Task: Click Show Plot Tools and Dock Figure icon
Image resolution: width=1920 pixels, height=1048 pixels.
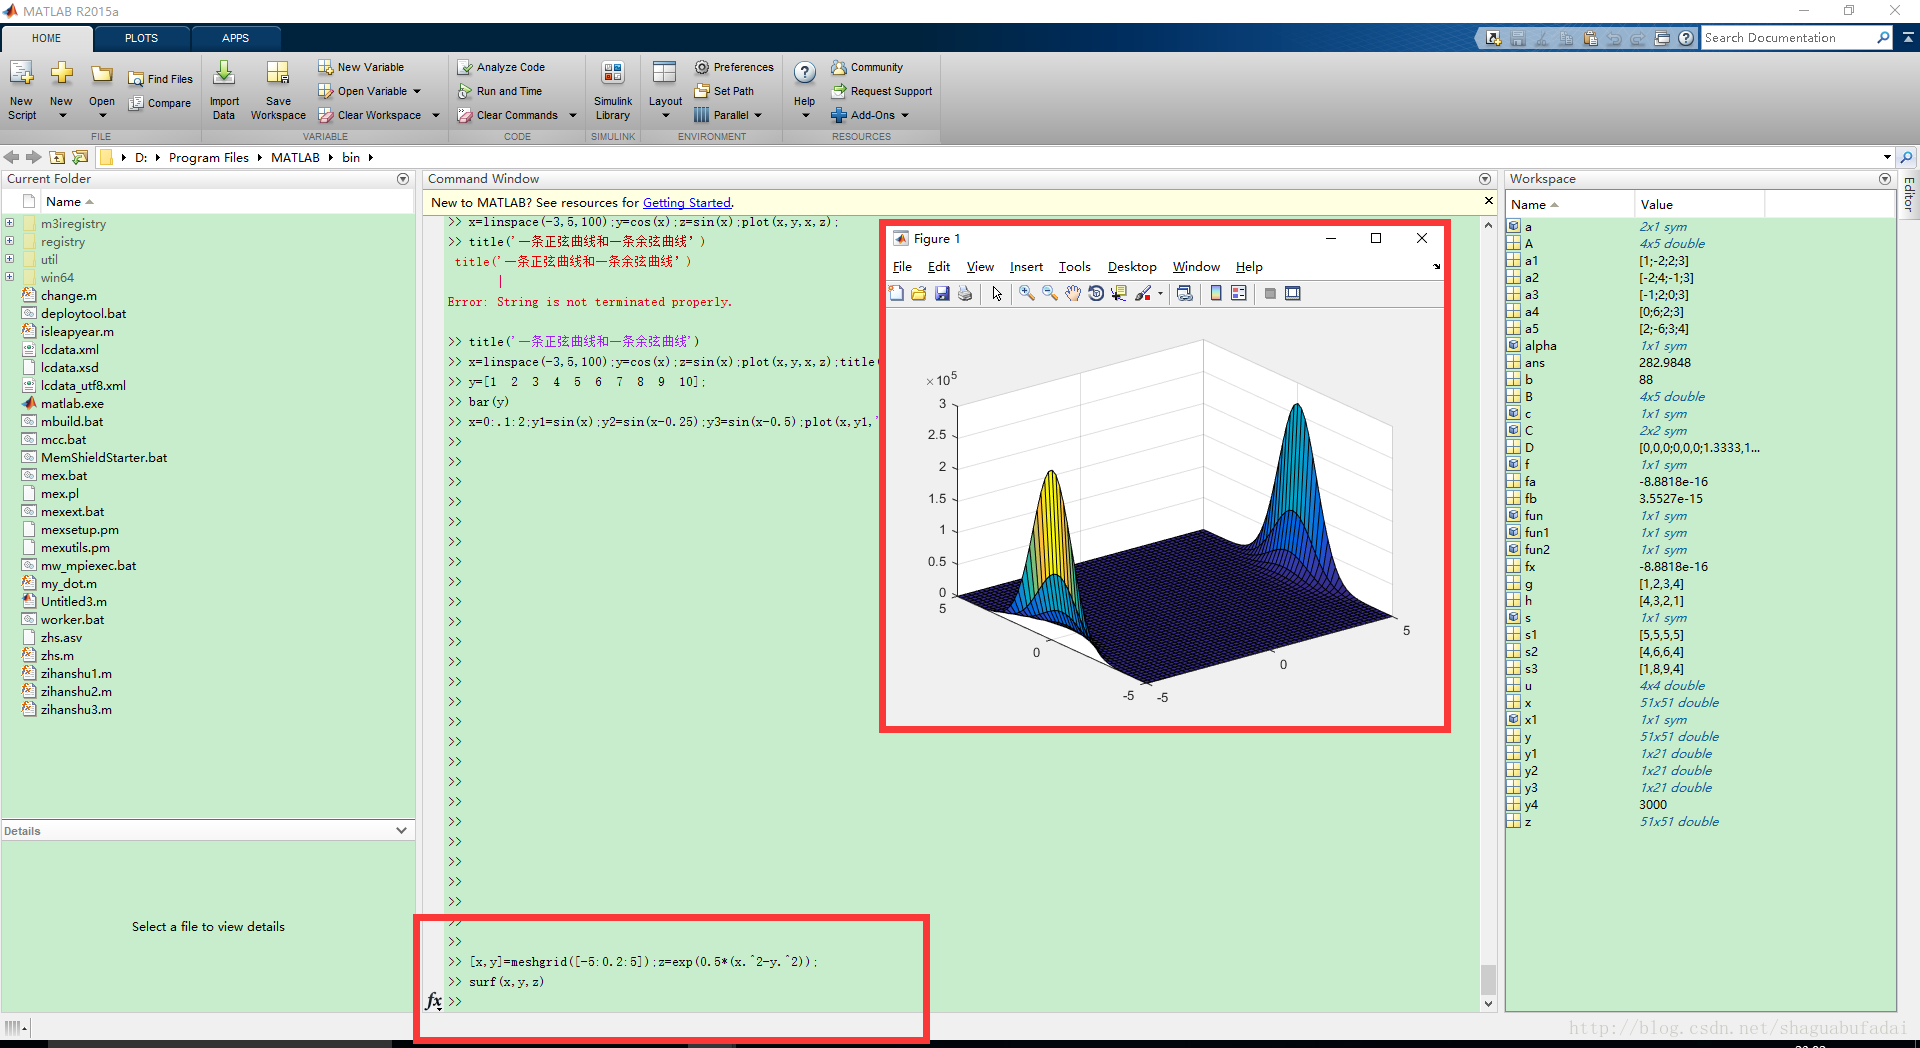Action: click(x=1293, y=293)
